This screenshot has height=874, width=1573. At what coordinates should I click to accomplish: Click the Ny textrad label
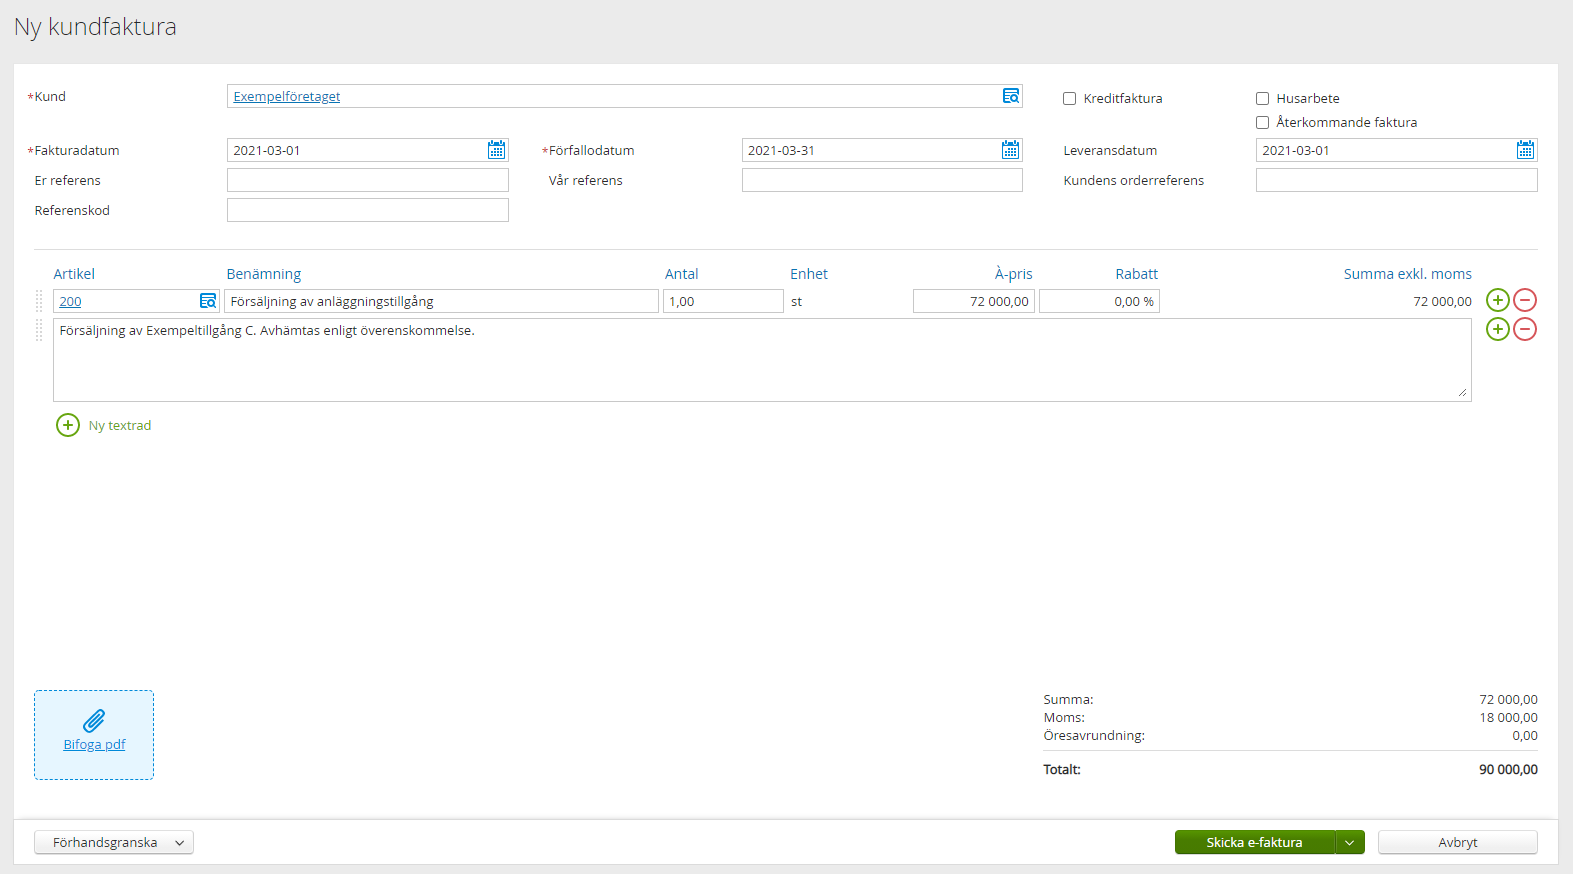point(120,425)
